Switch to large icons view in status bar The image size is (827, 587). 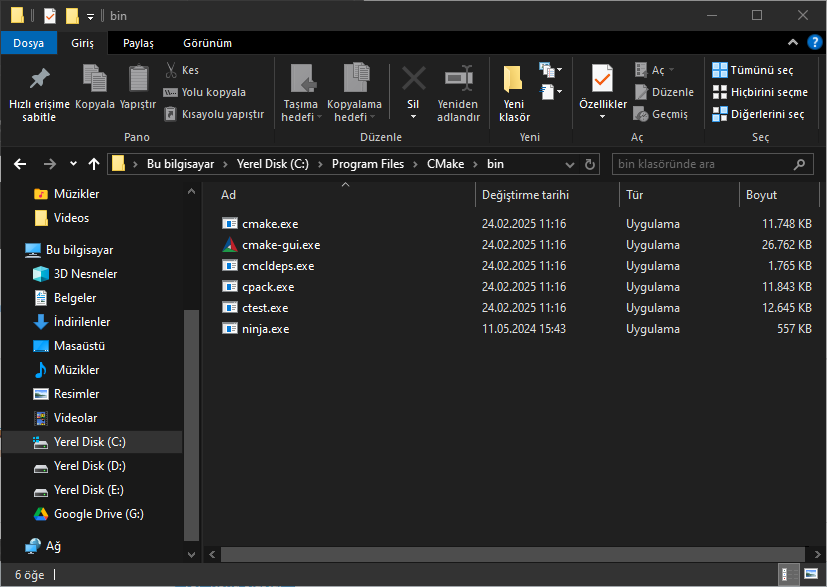click(x=811, y=574)
